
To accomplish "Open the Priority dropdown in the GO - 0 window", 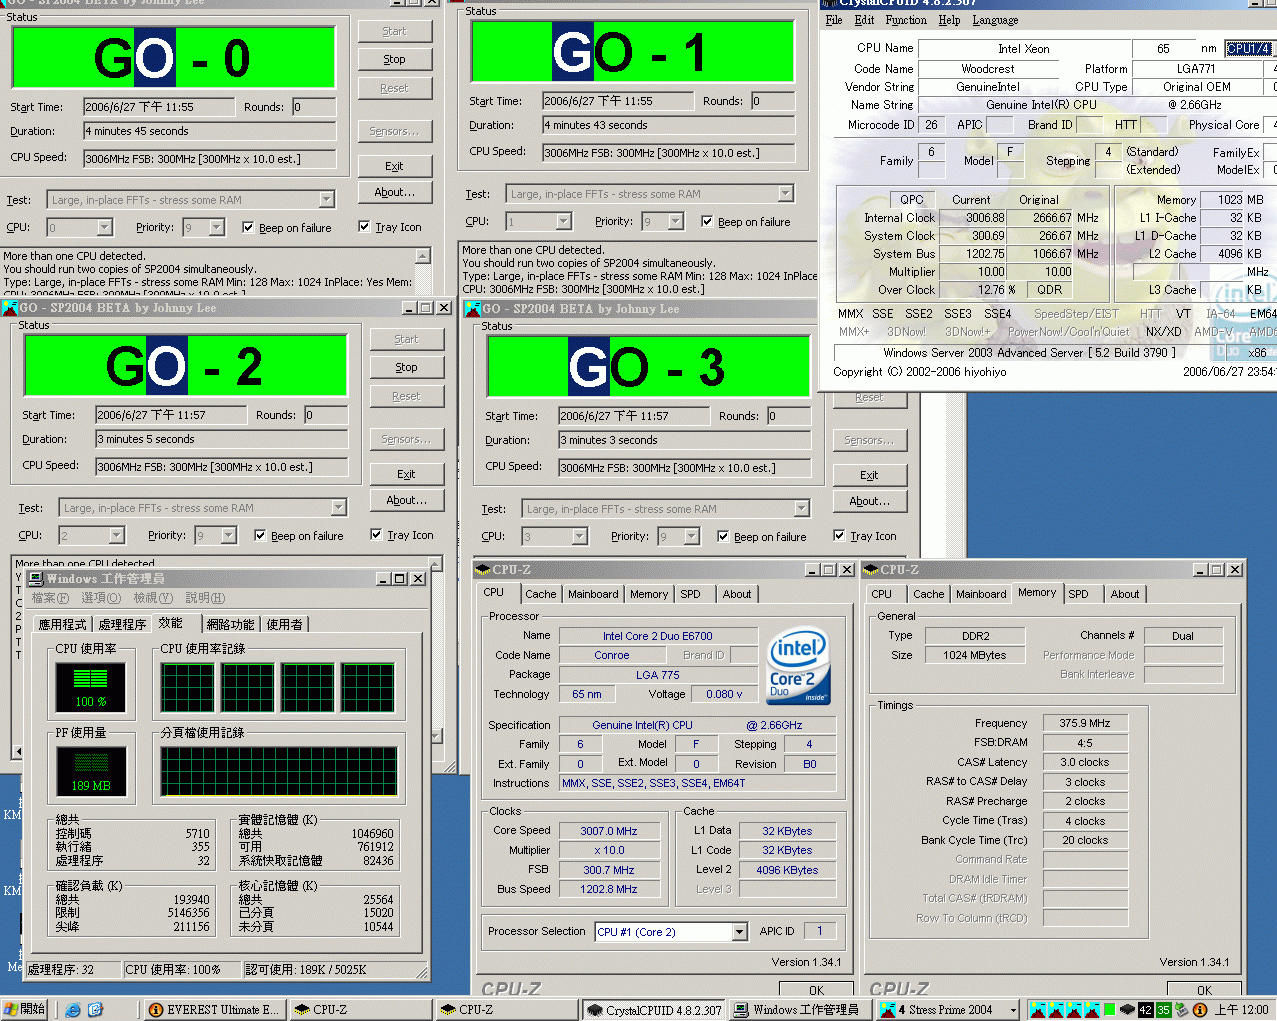I will pyautogui.click(x=217, y=228).
